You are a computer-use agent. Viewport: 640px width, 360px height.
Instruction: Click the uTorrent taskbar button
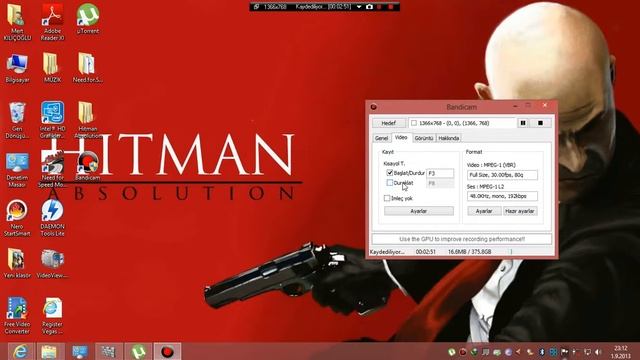[138, 351]
